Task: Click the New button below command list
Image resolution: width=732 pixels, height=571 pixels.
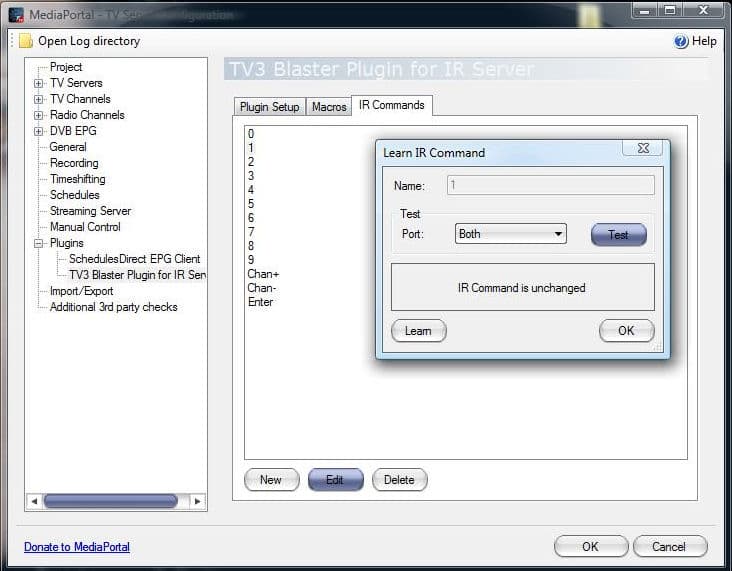Action: 271,480
